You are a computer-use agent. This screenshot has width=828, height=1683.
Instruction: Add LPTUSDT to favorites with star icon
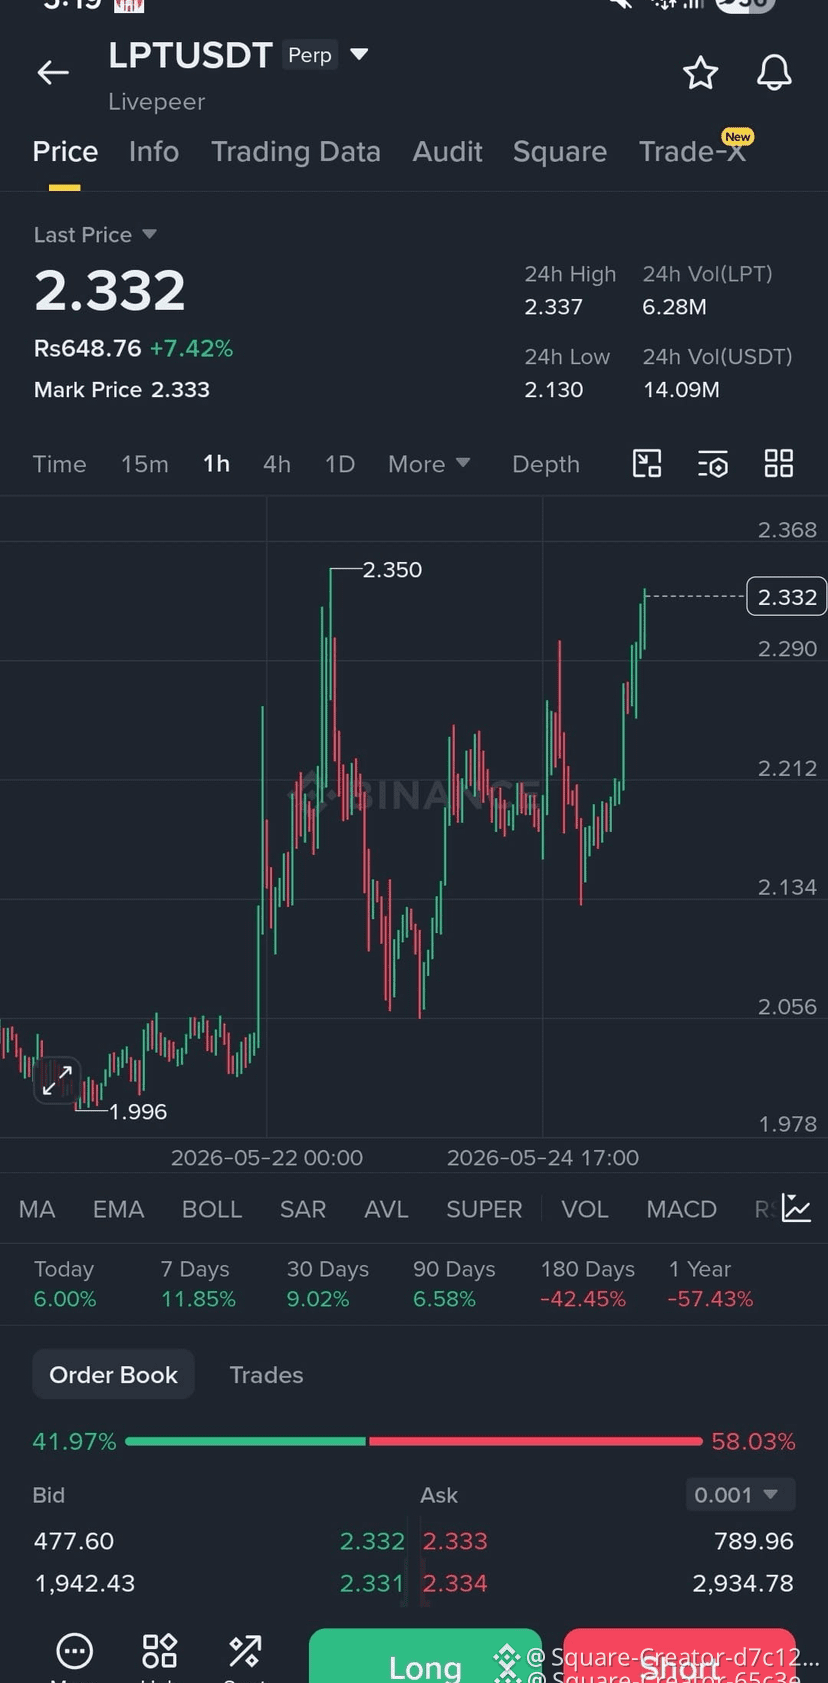pyautogui.click(x=700, y=73)
